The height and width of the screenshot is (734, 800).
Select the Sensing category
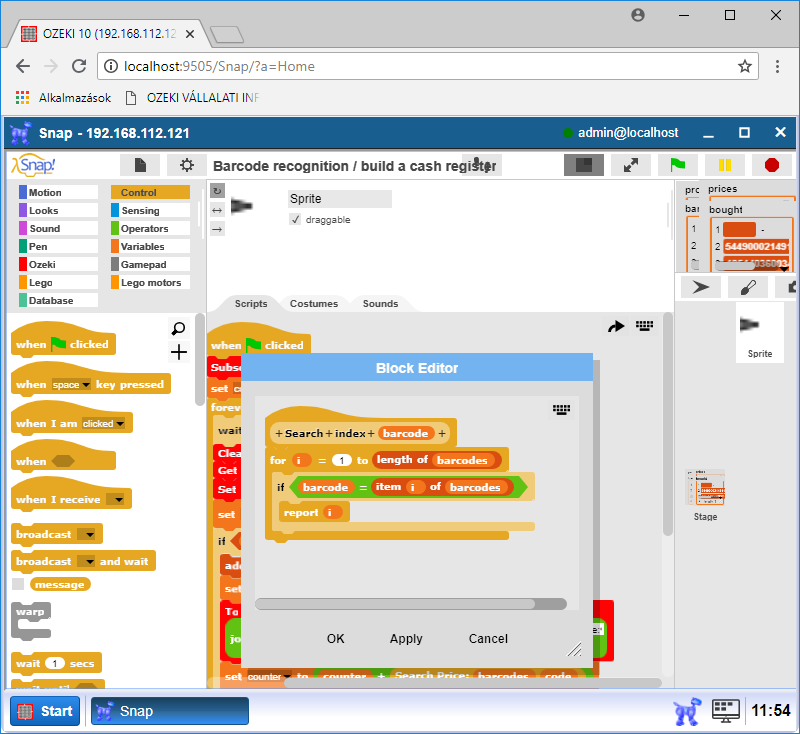(x=150, y=210)
